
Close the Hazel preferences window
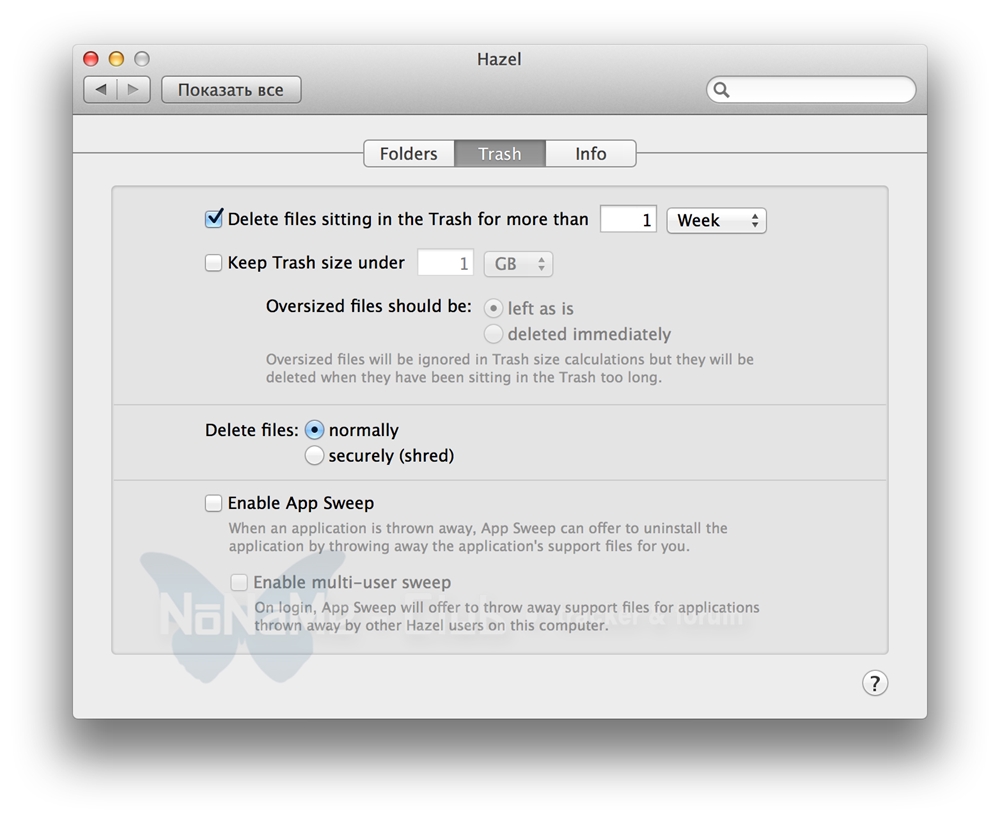(x=91, y=59)
